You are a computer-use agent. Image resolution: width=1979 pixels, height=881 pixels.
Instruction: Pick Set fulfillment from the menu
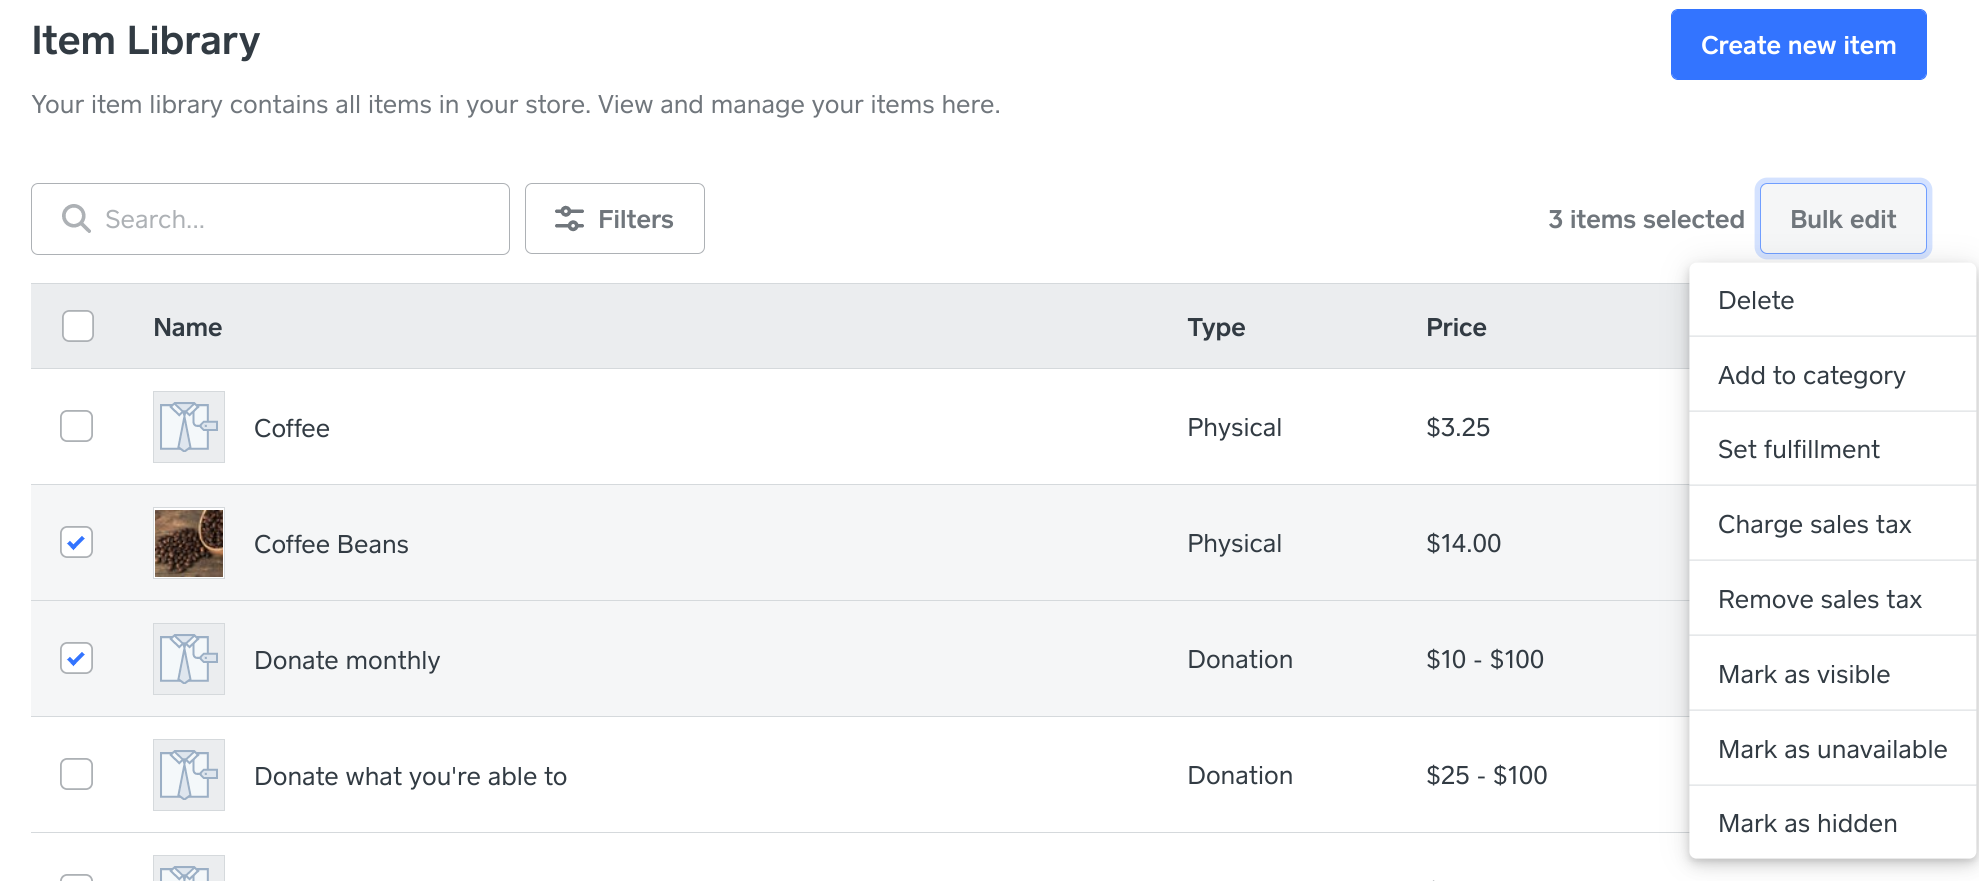tap(1798, 450)
